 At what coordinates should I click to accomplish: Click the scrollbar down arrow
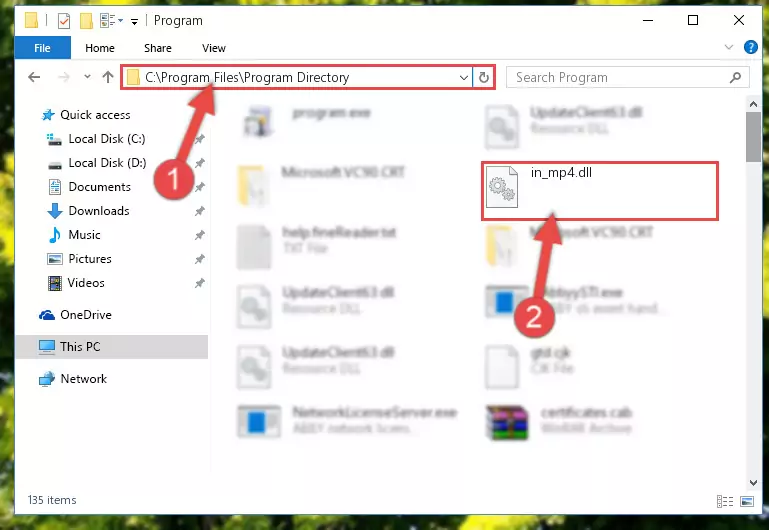pos(753,482)
